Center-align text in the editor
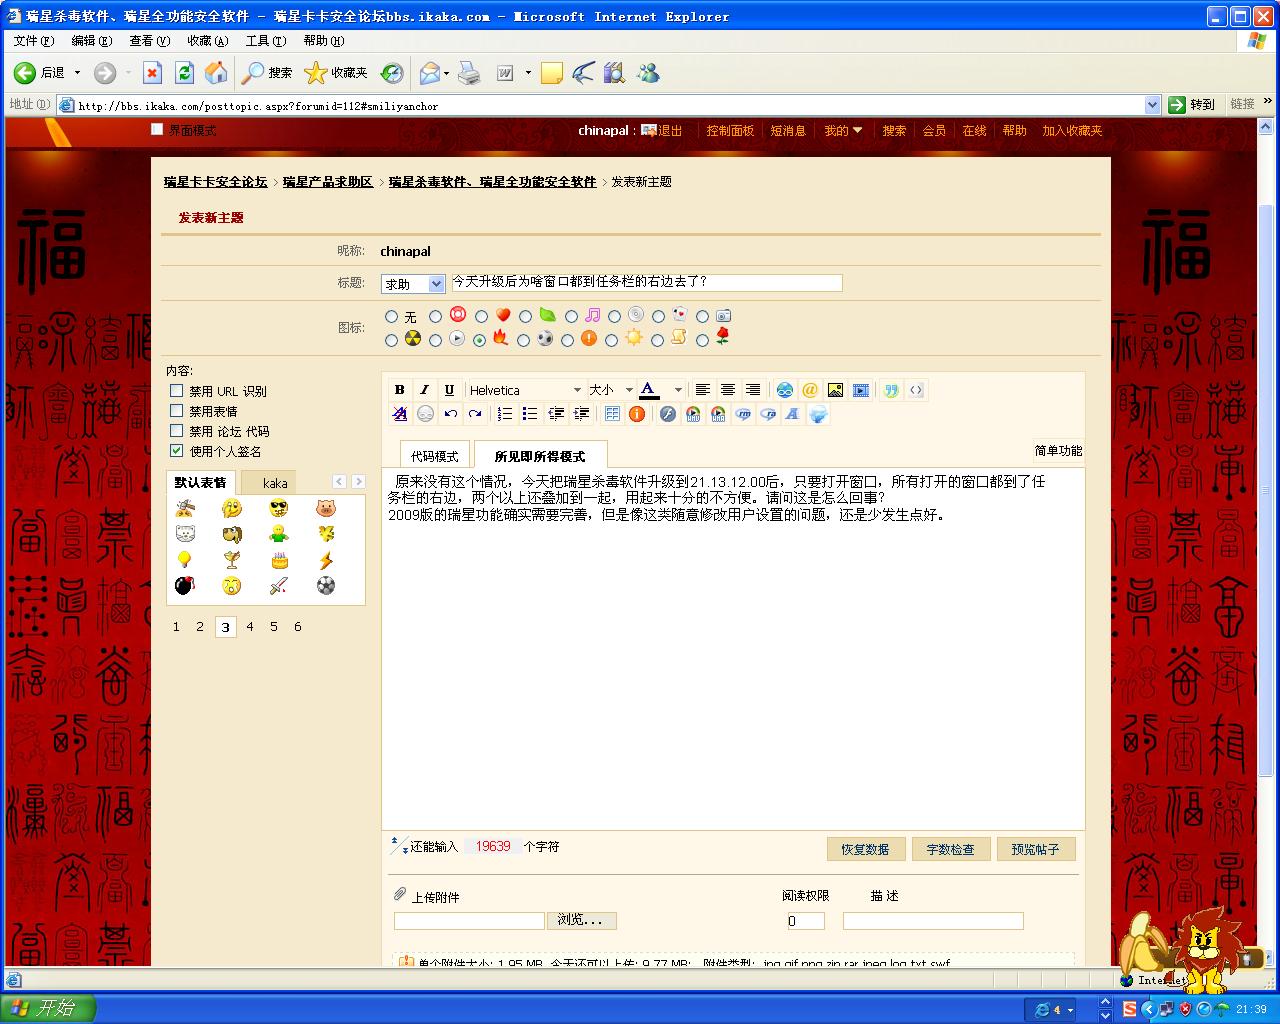The height and width of the screenshot is (1024, 1280). click(x=728, y=390)
